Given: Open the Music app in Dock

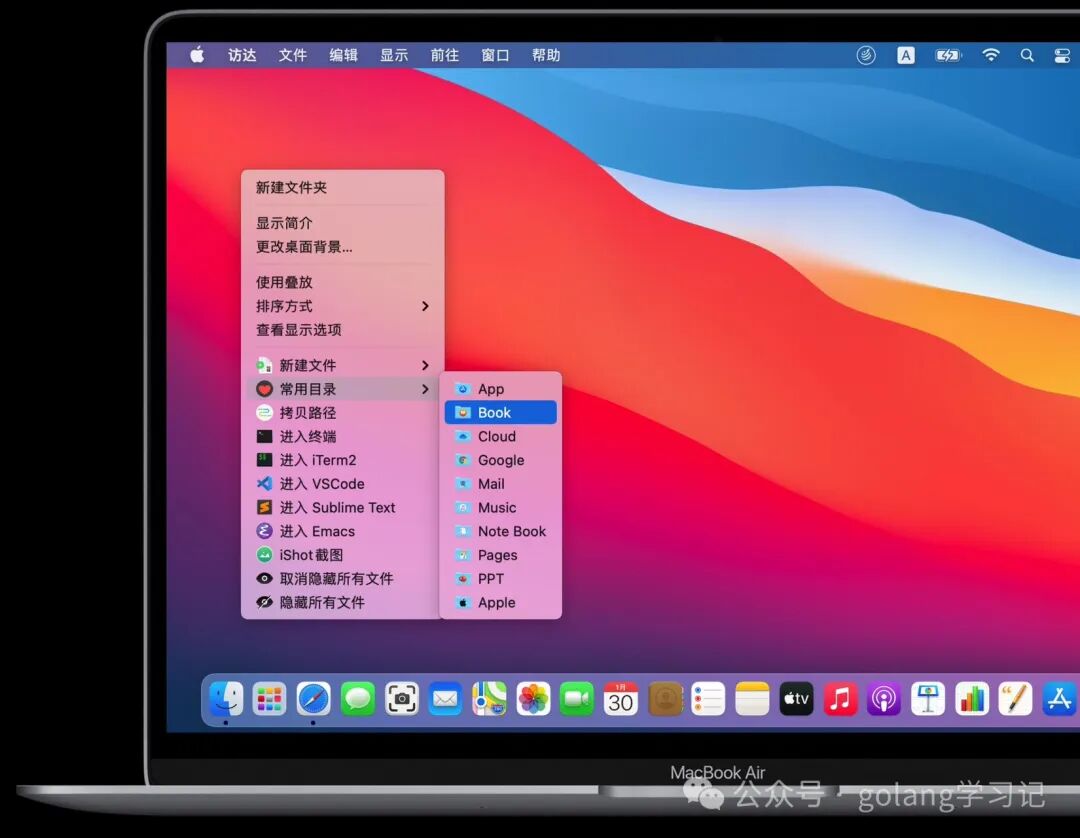Looking at the screenshot, I should [840, 700].
